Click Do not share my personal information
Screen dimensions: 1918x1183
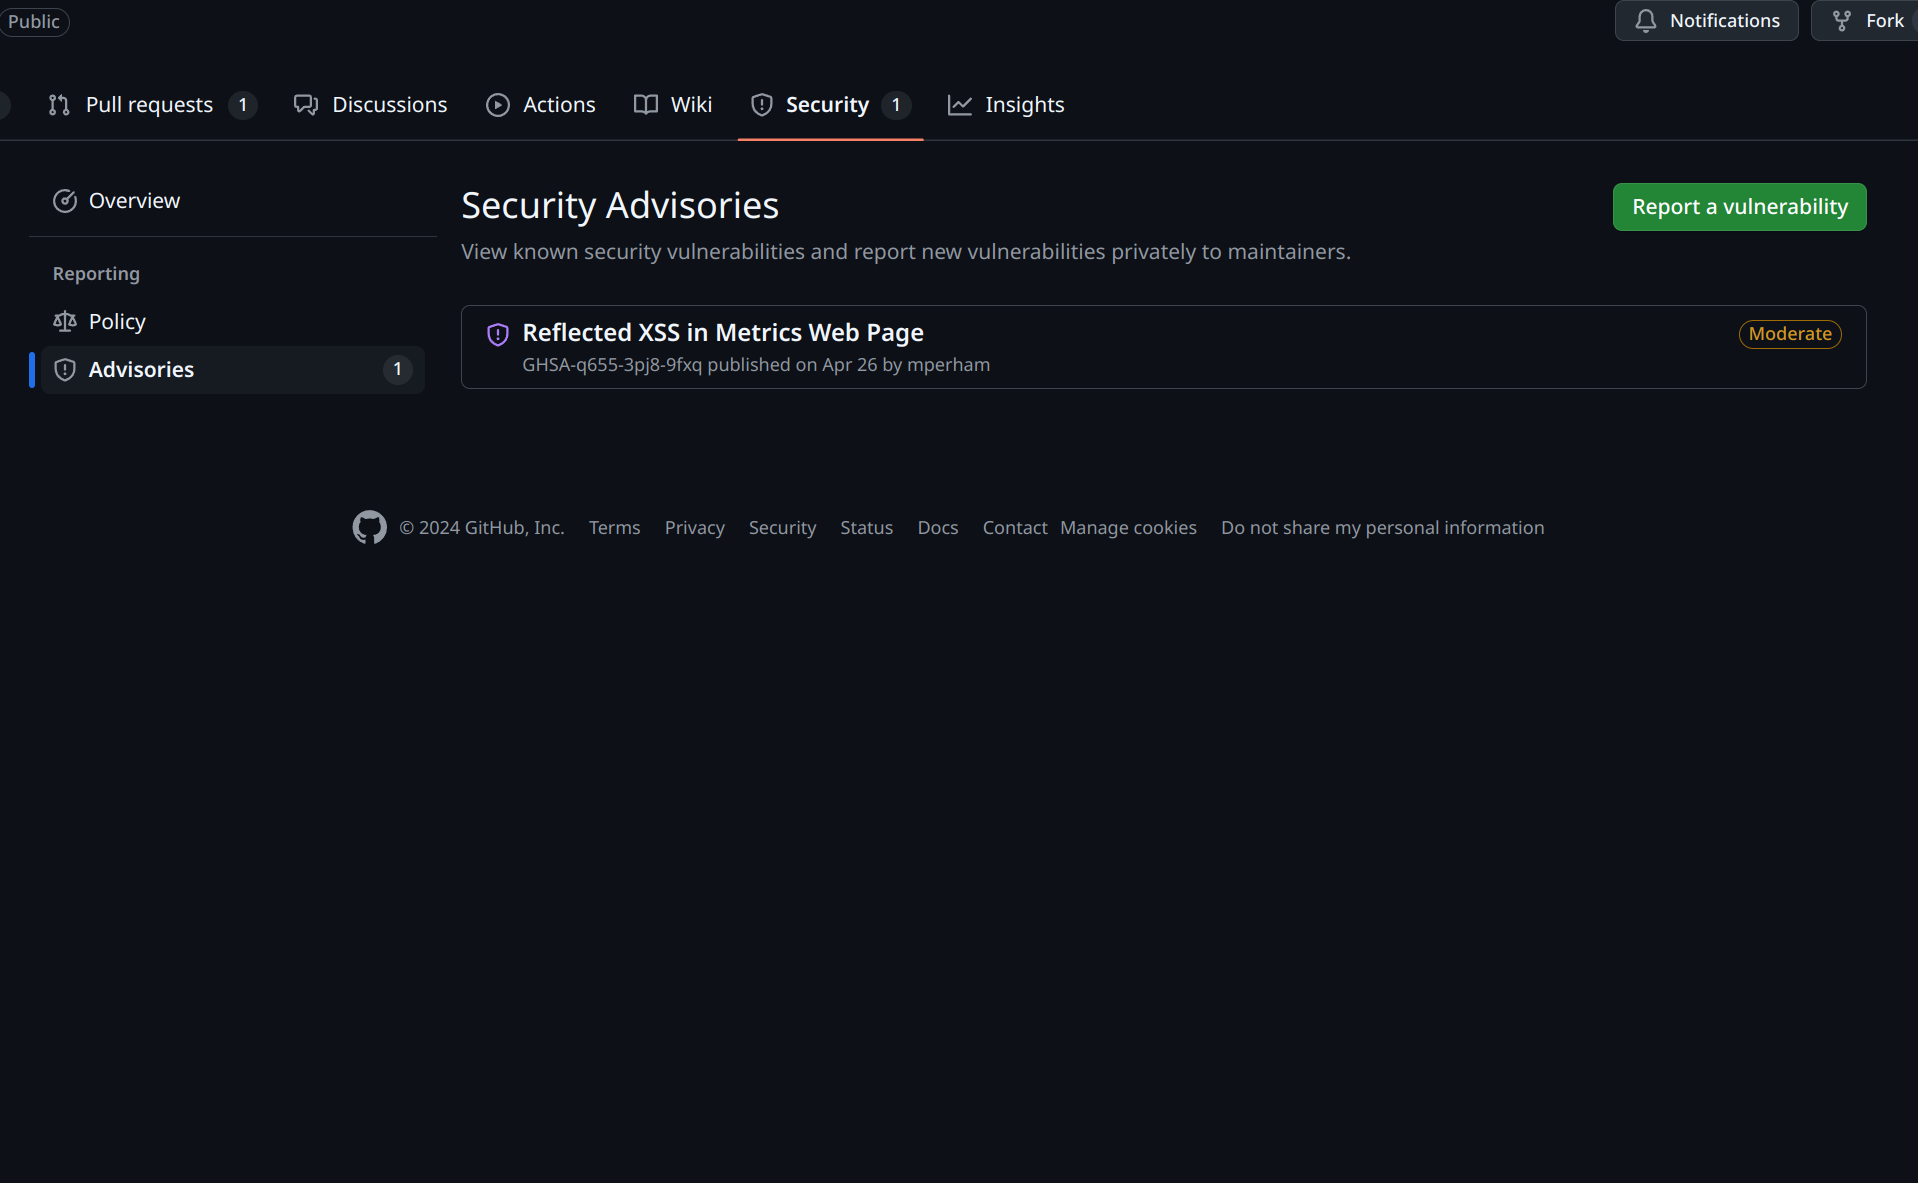click(1383, 528)
